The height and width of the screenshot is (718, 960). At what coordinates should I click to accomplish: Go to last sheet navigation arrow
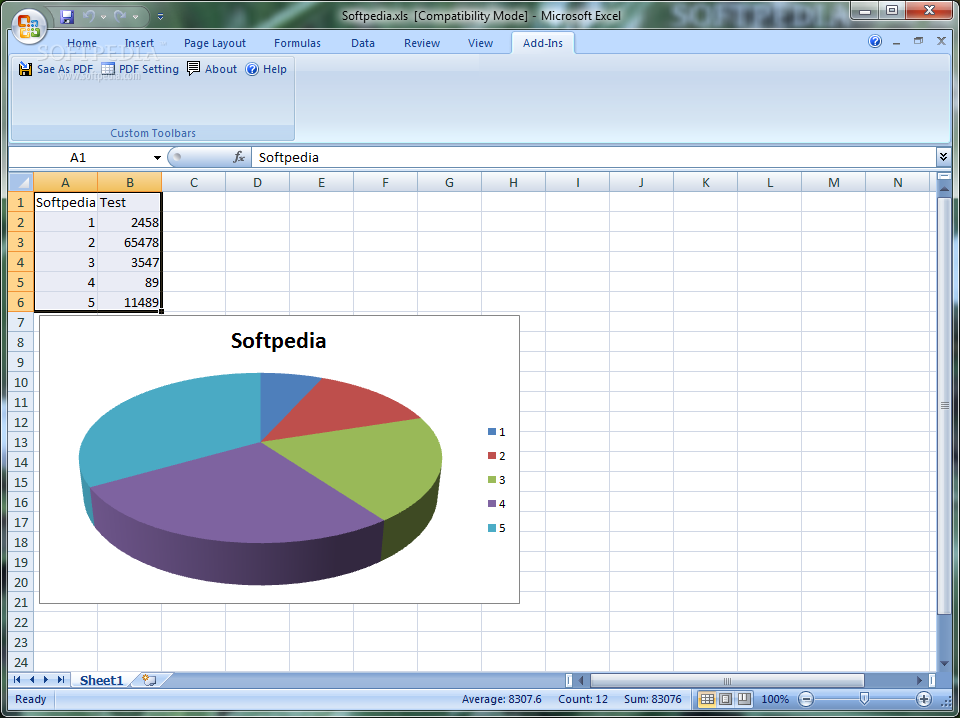point(61,680)
